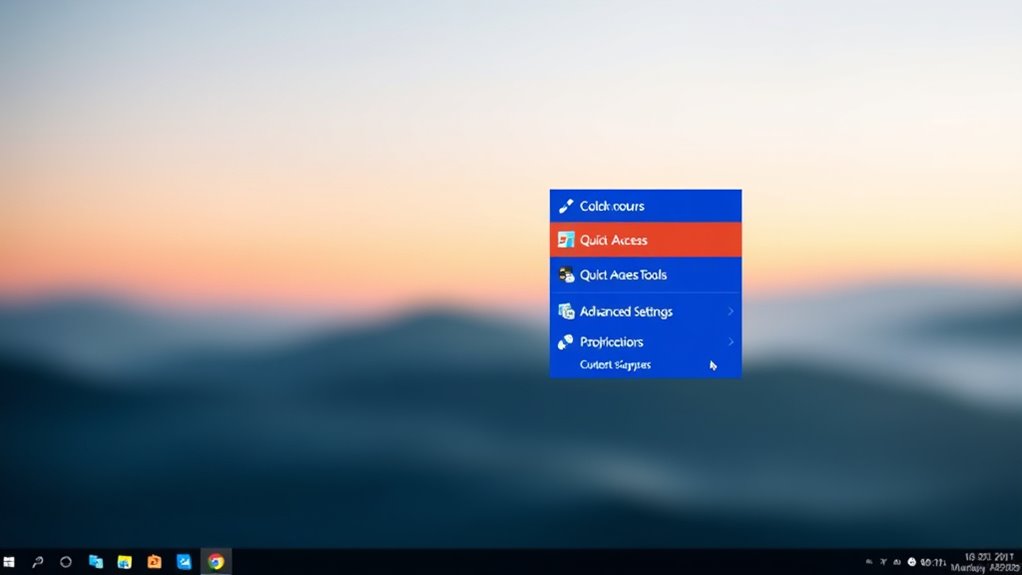Expand the Advanced Settings submenu arrow
The height and width of the screenshot is (575, 1022).
731,312
